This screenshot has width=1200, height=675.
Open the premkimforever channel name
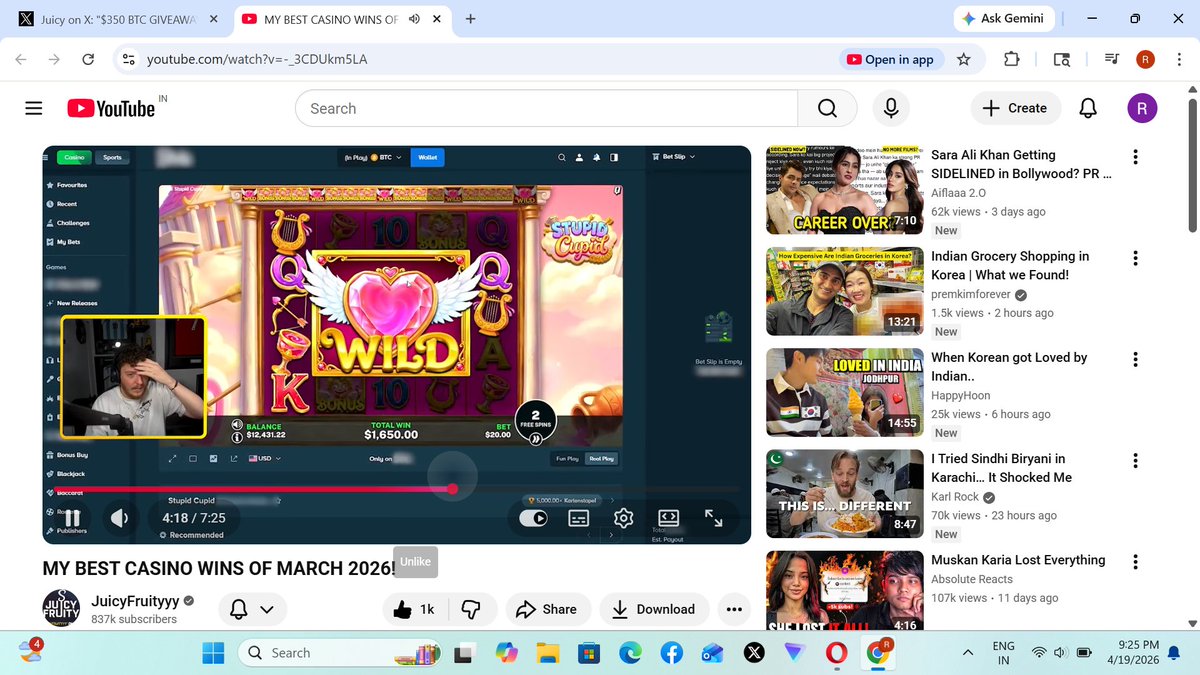[x=972, y=295]
